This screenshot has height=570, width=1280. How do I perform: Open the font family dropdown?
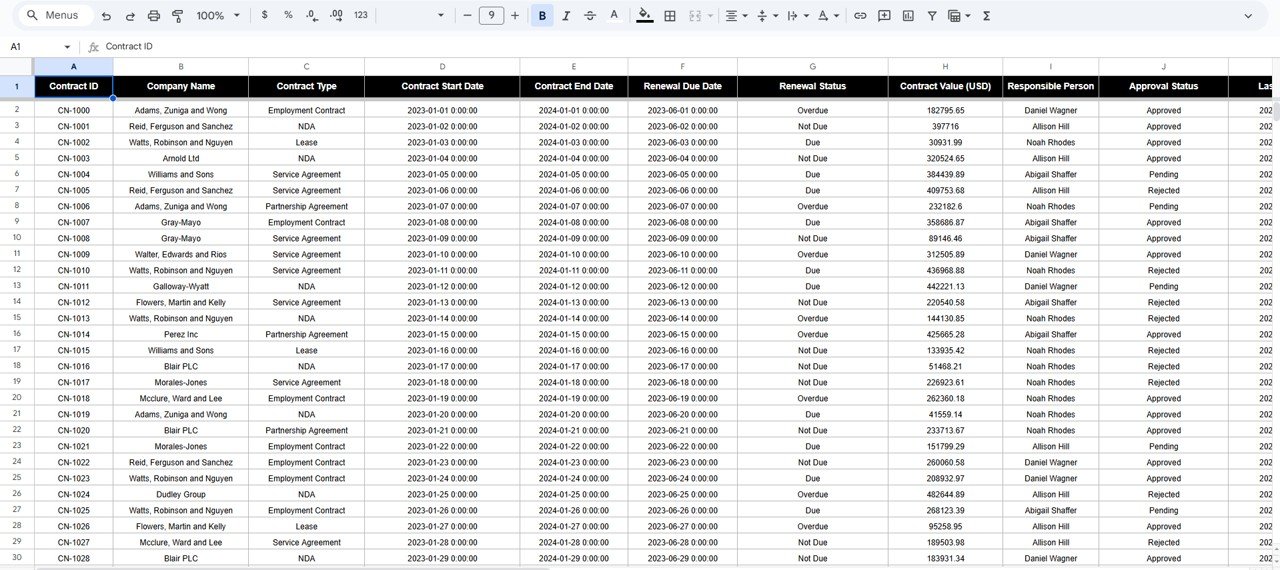442,16
